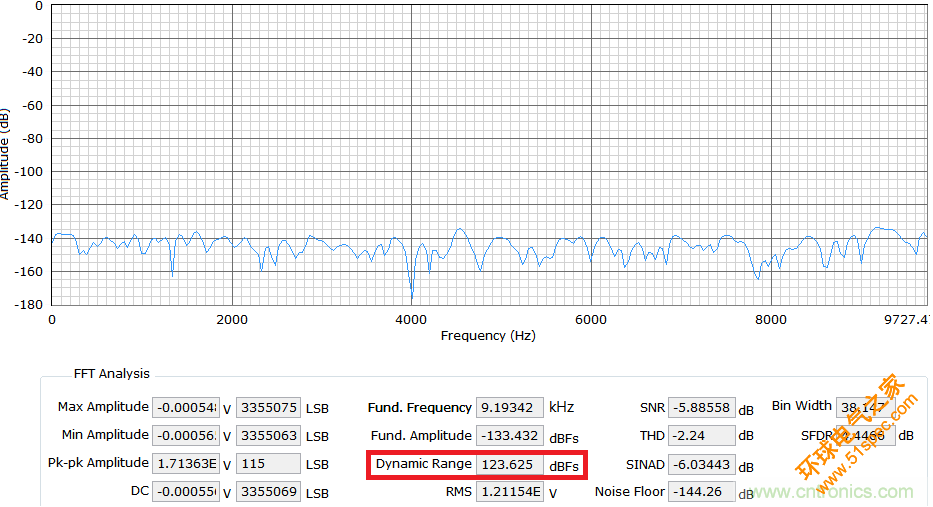Viewport: 933px width, 507px height.
Task: Click the Fund. Amplitude label
Action: click(x=421, y=436)
